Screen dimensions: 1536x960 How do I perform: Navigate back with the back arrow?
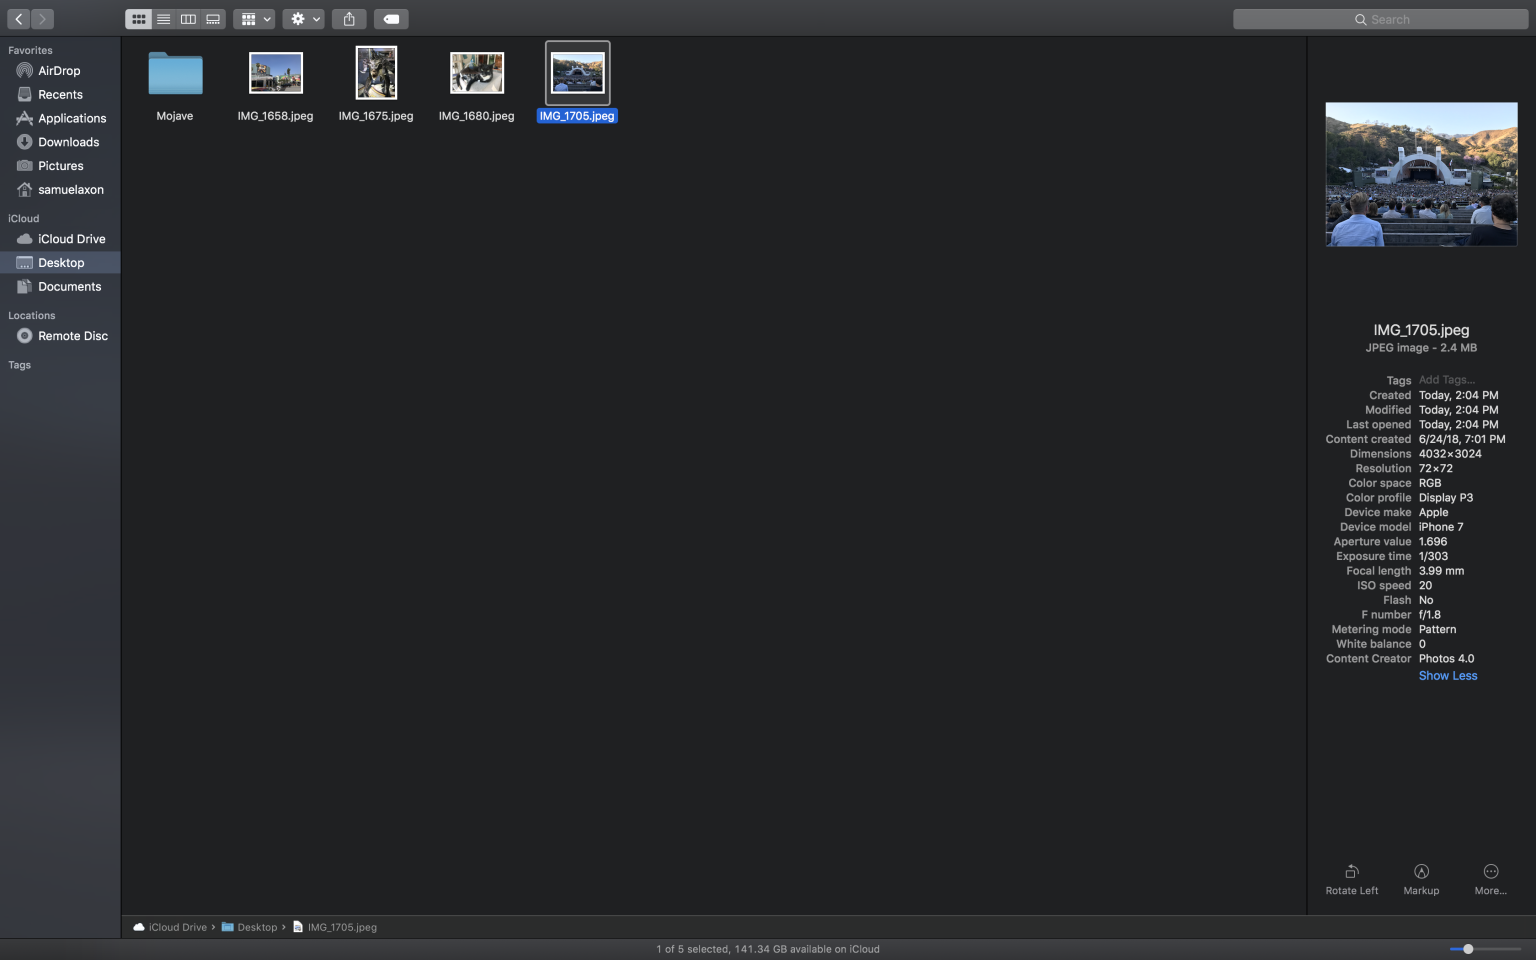[x=17, y=18]
